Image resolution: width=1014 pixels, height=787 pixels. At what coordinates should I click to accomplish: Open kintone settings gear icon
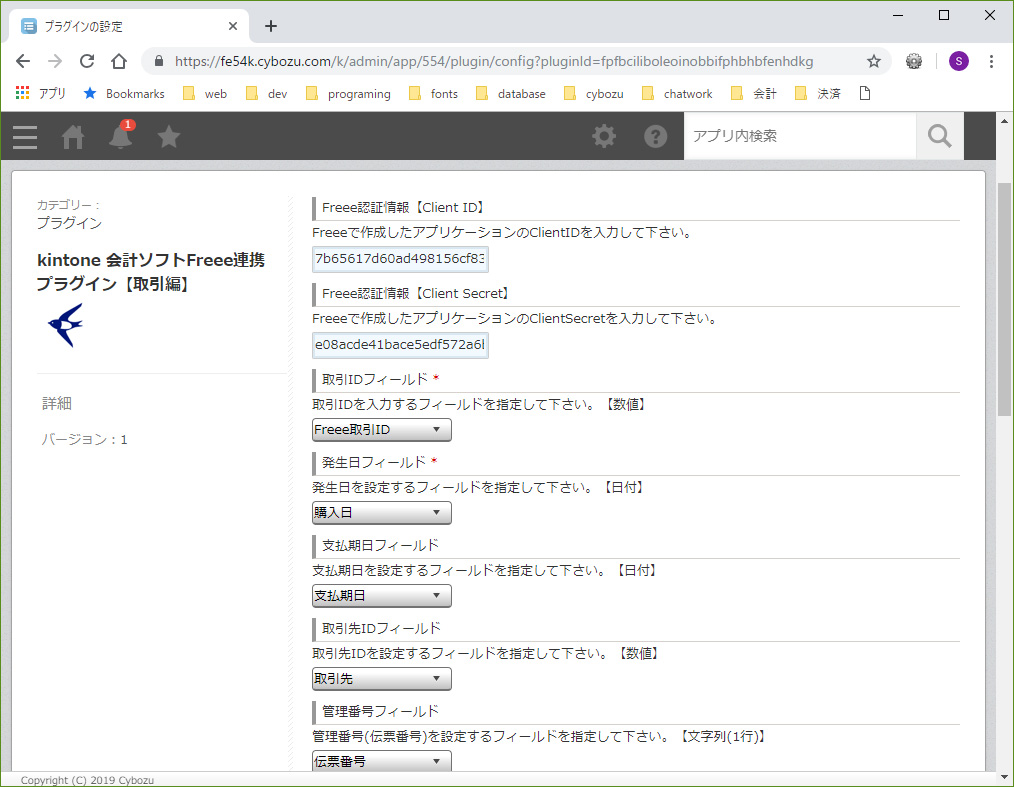(x=604, y=136)
